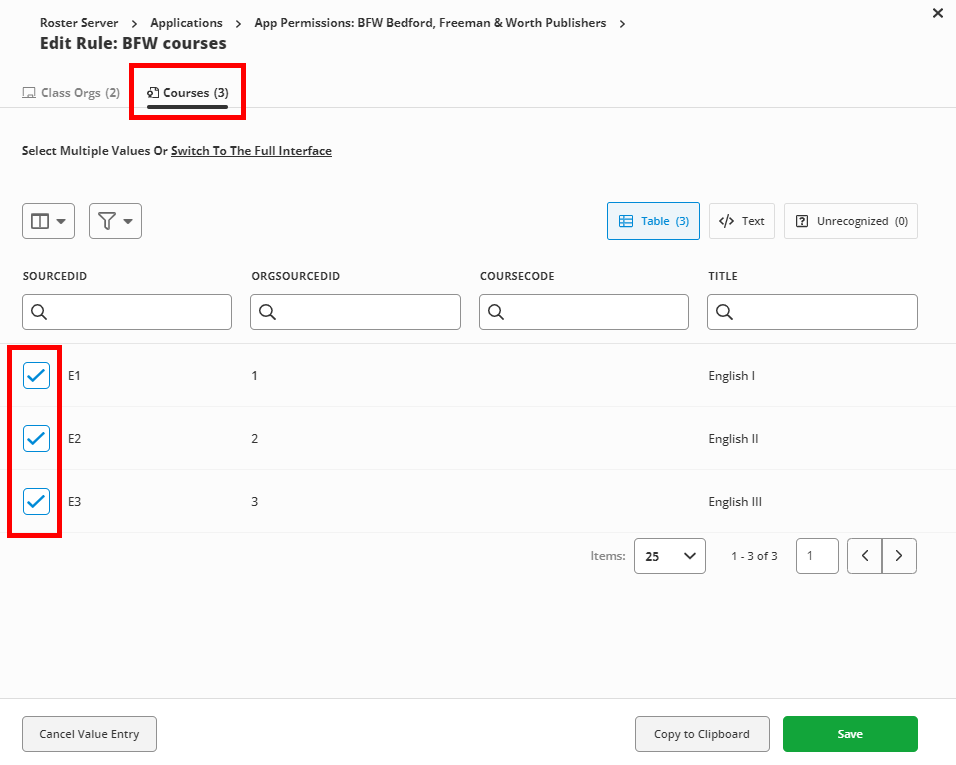Click the Class Orgs monitor icon
The height and width of the screenshot is (765, 956).
[28, 92]
